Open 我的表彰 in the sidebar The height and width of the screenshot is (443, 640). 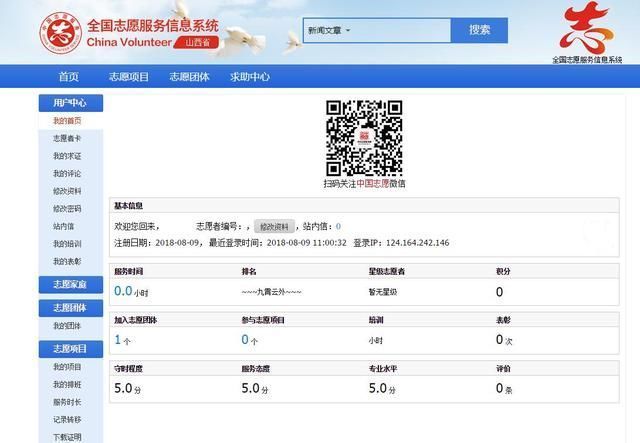pyautogui.click(x=67, y=261)
